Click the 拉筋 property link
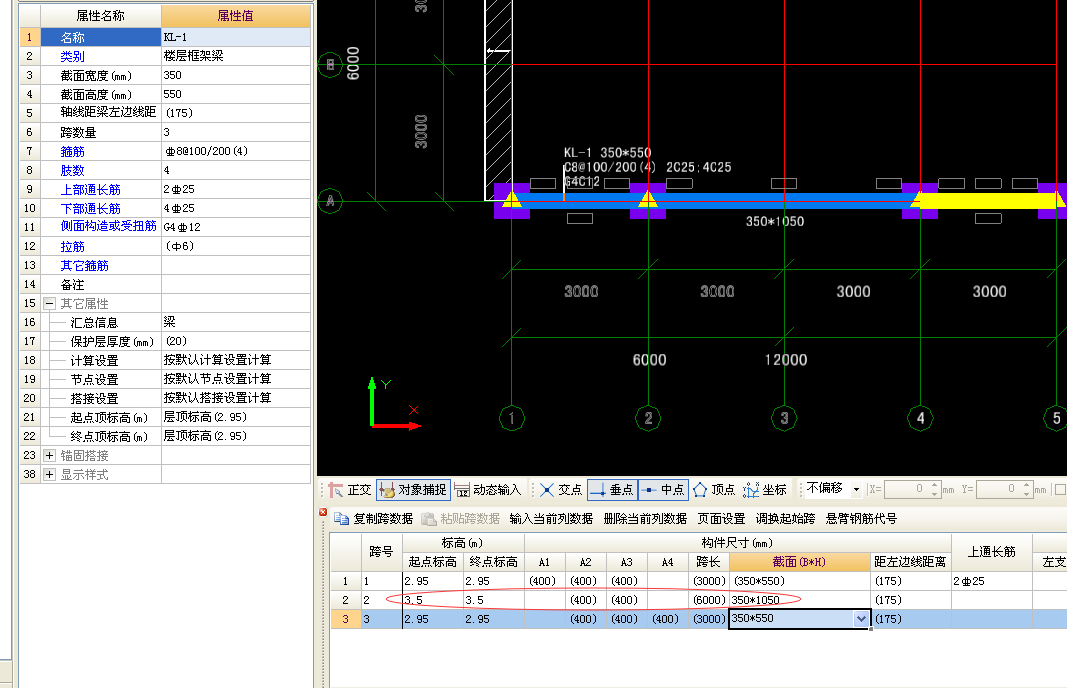Viewport: 1067px width, 688px height. pos(72,247)
